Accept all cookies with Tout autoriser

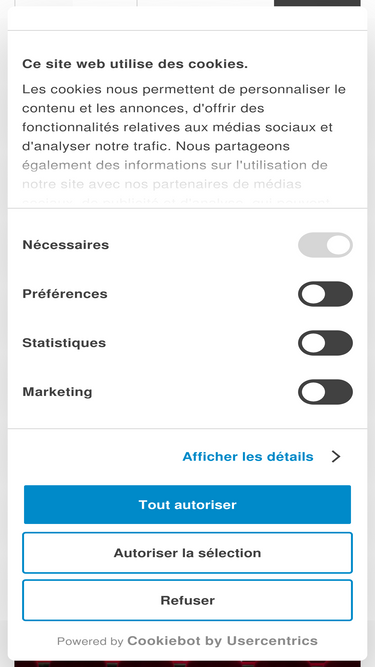click(188, 505)
